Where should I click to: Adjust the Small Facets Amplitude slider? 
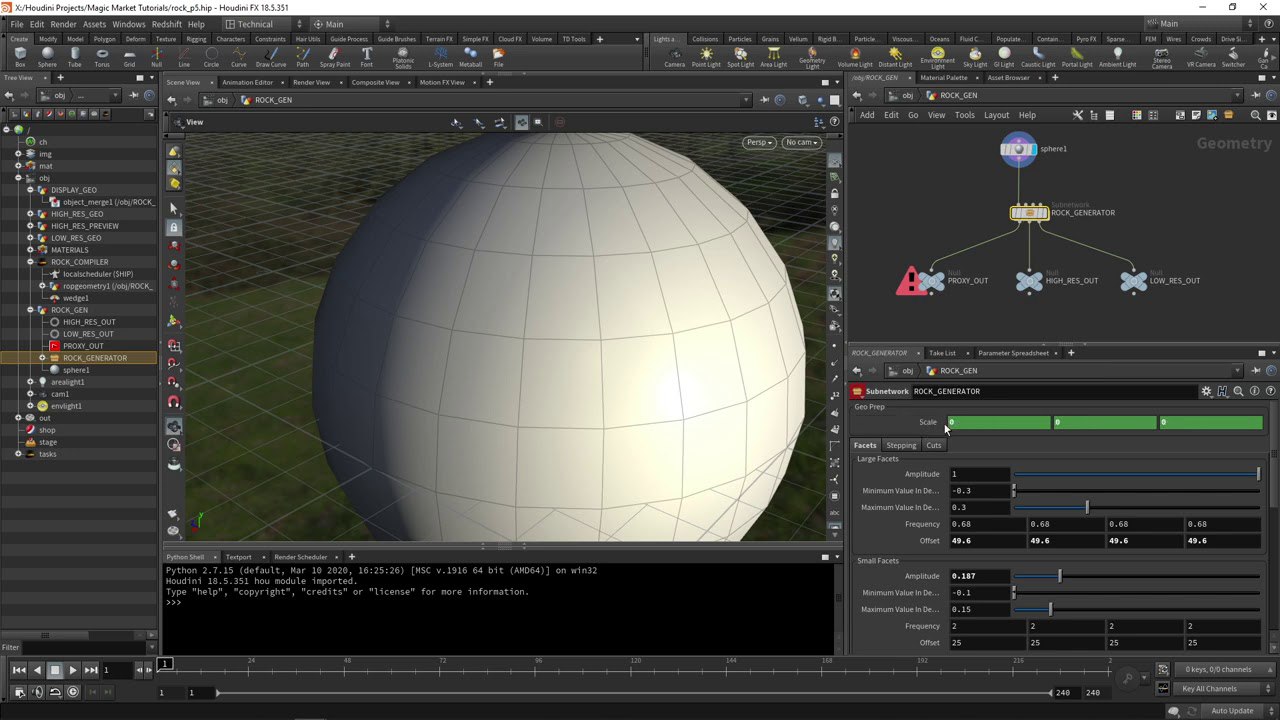click(1060, 576)
